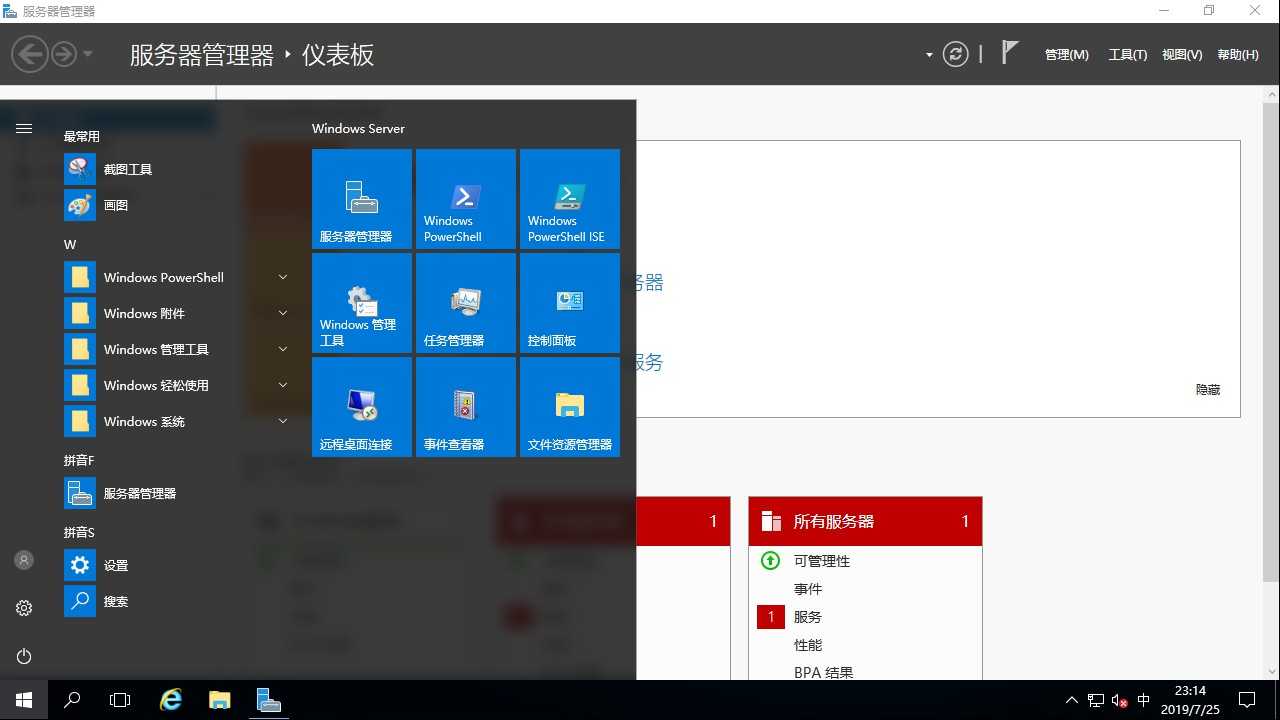This screenshot has height=720, width=1280.
Task: Open dropdown arrow left of refresh icon
Action: (x=929, y=55)
